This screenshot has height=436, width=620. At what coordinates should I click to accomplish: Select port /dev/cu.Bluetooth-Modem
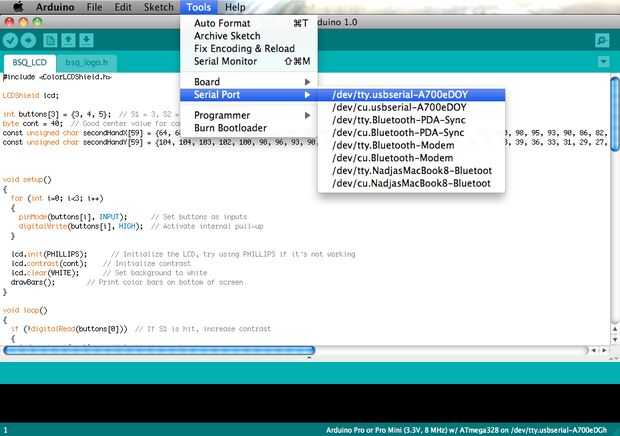[411, 158]
